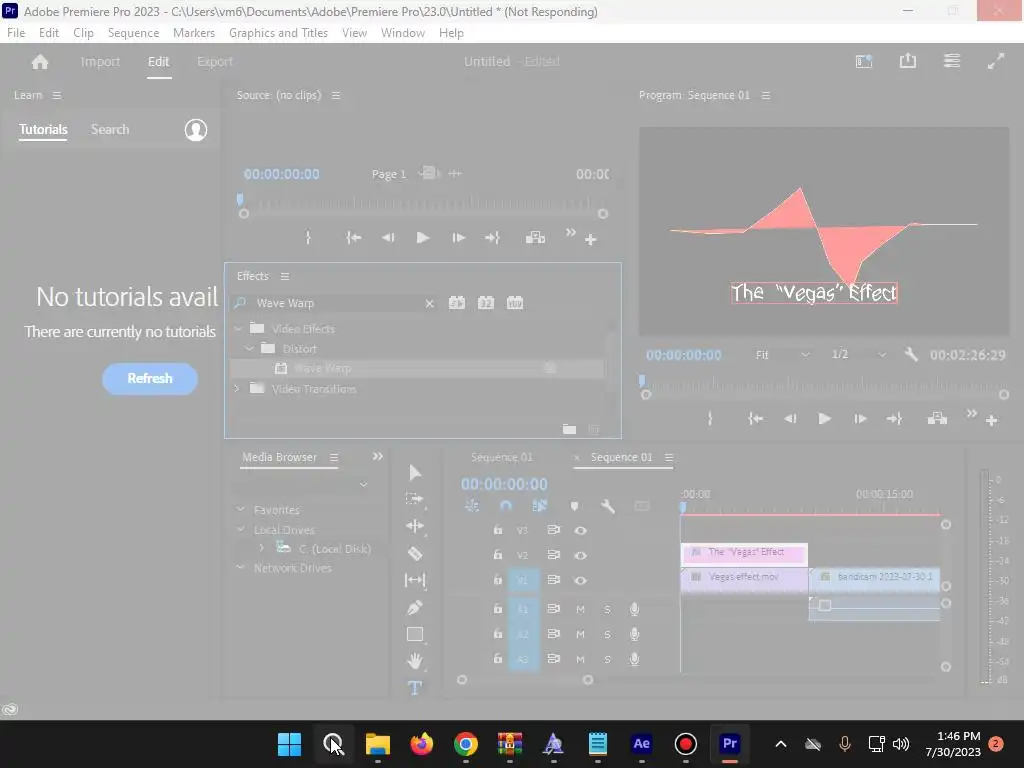Toggle the lock on track V2
Viewport: 1024px width, 768px height.
point(498,554)
